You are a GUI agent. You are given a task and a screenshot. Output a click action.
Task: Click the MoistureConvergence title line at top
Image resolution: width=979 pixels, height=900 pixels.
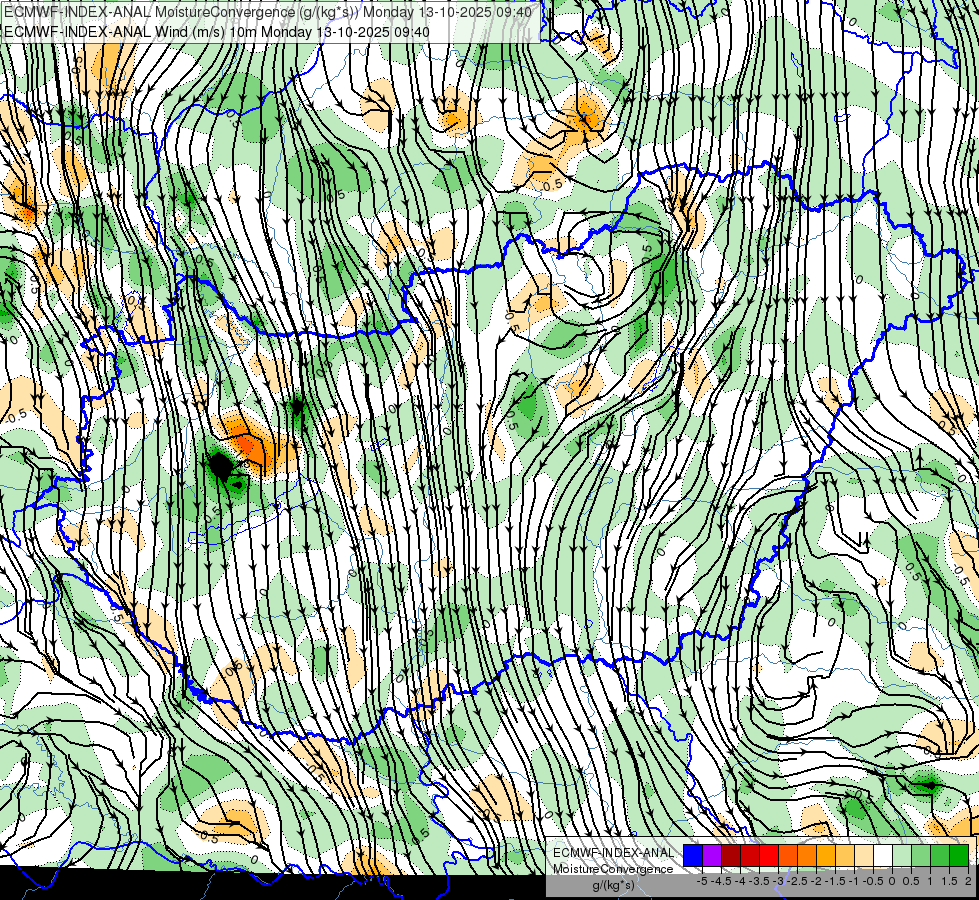[268, 12]
